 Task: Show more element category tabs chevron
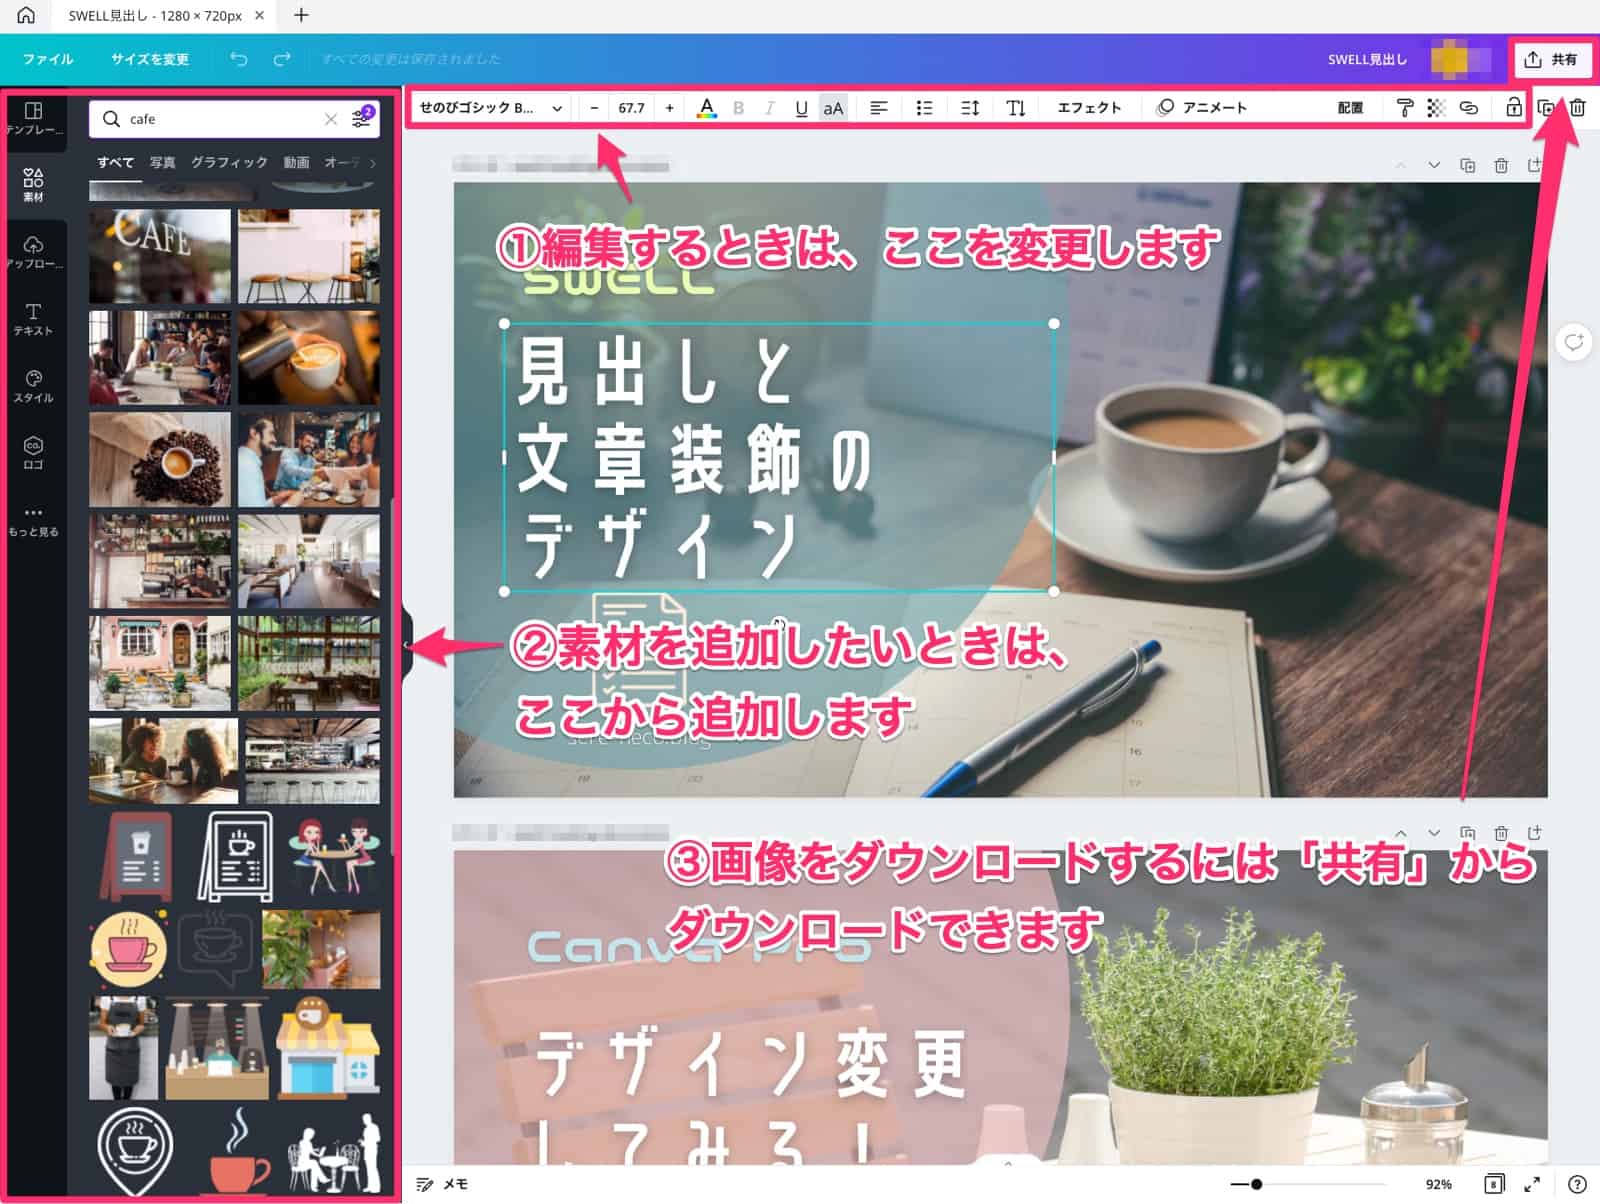point(373,162)
